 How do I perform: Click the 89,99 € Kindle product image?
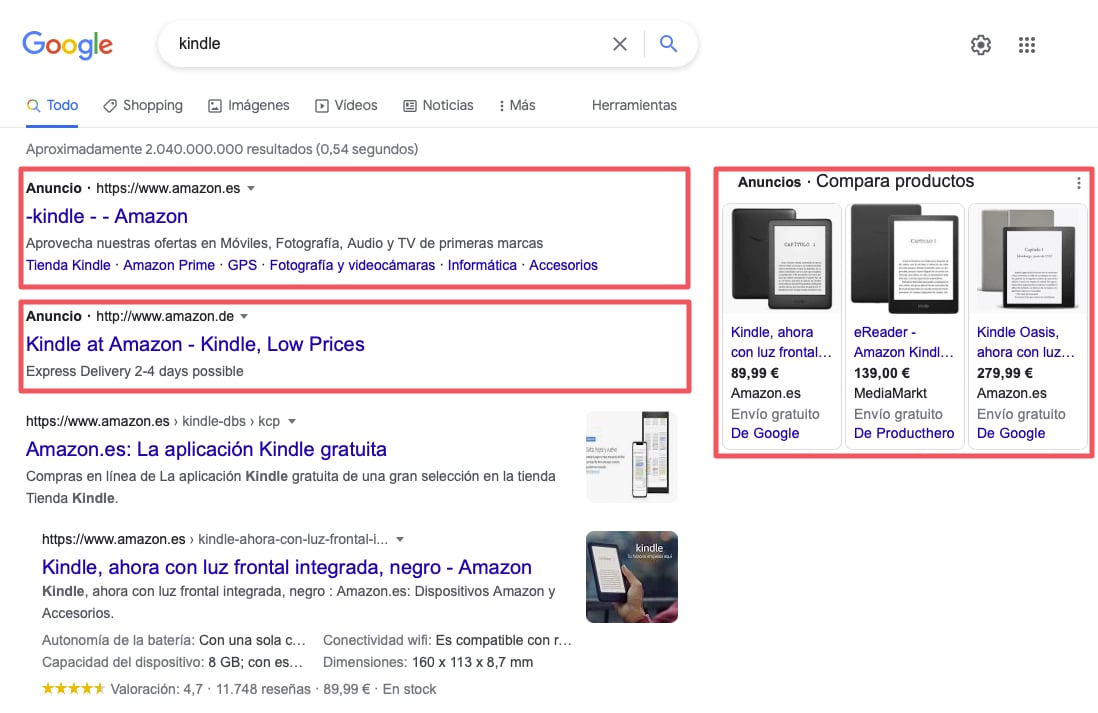pos(781,259)
